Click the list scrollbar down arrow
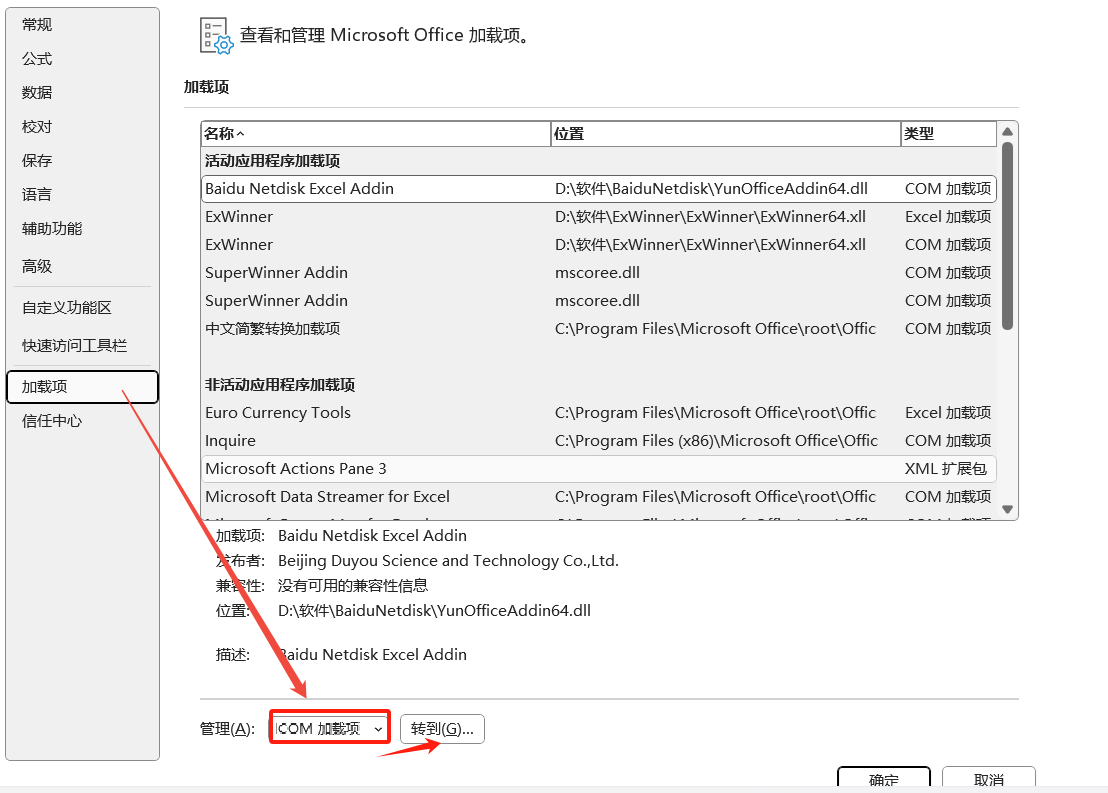The image size is (1108, 793). point(1008,510)
